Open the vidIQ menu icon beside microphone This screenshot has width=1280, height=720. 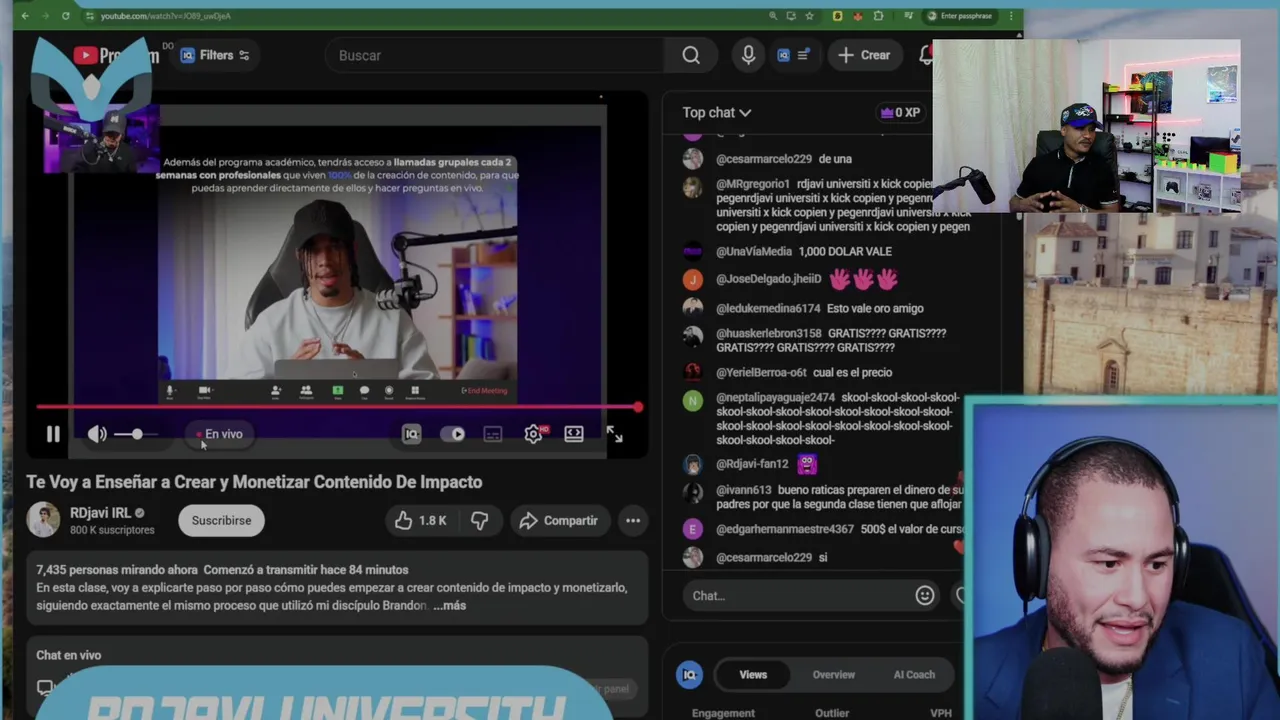pyautogui.click(x=793, y=55)
